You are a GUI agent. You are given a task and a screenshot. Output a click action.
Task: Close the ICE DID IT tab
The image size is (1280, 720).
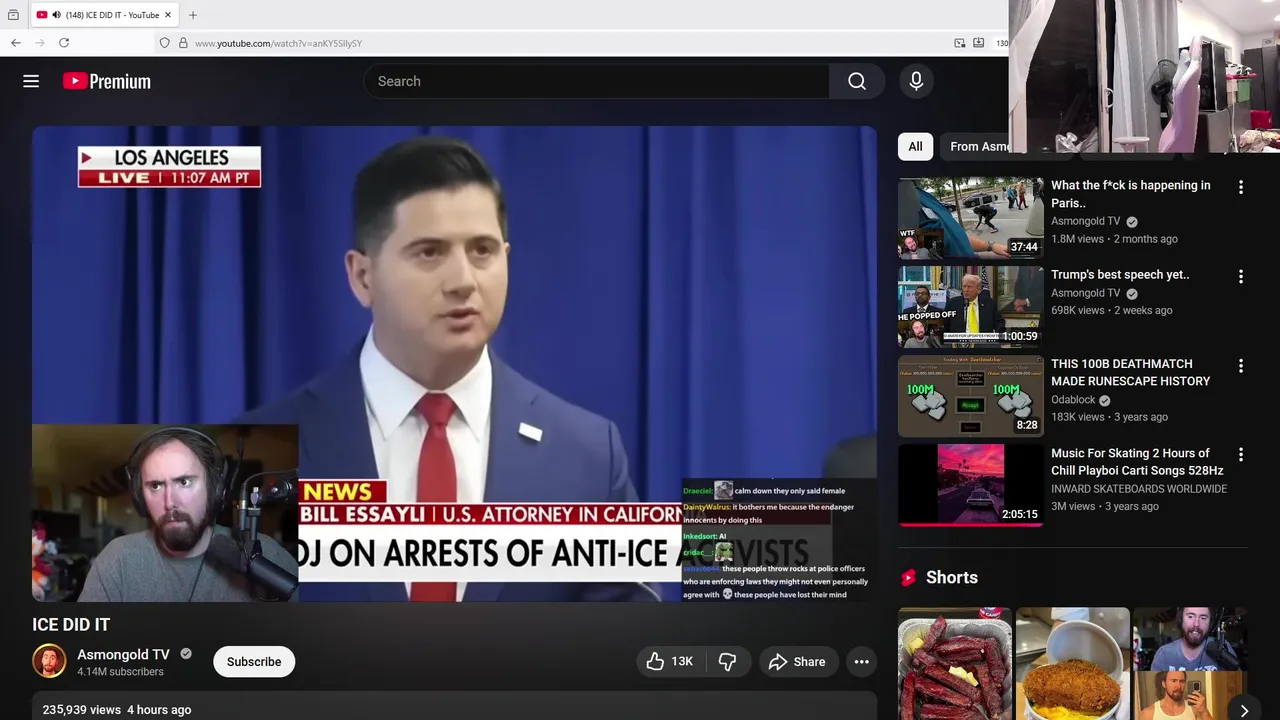coord(168,15)
